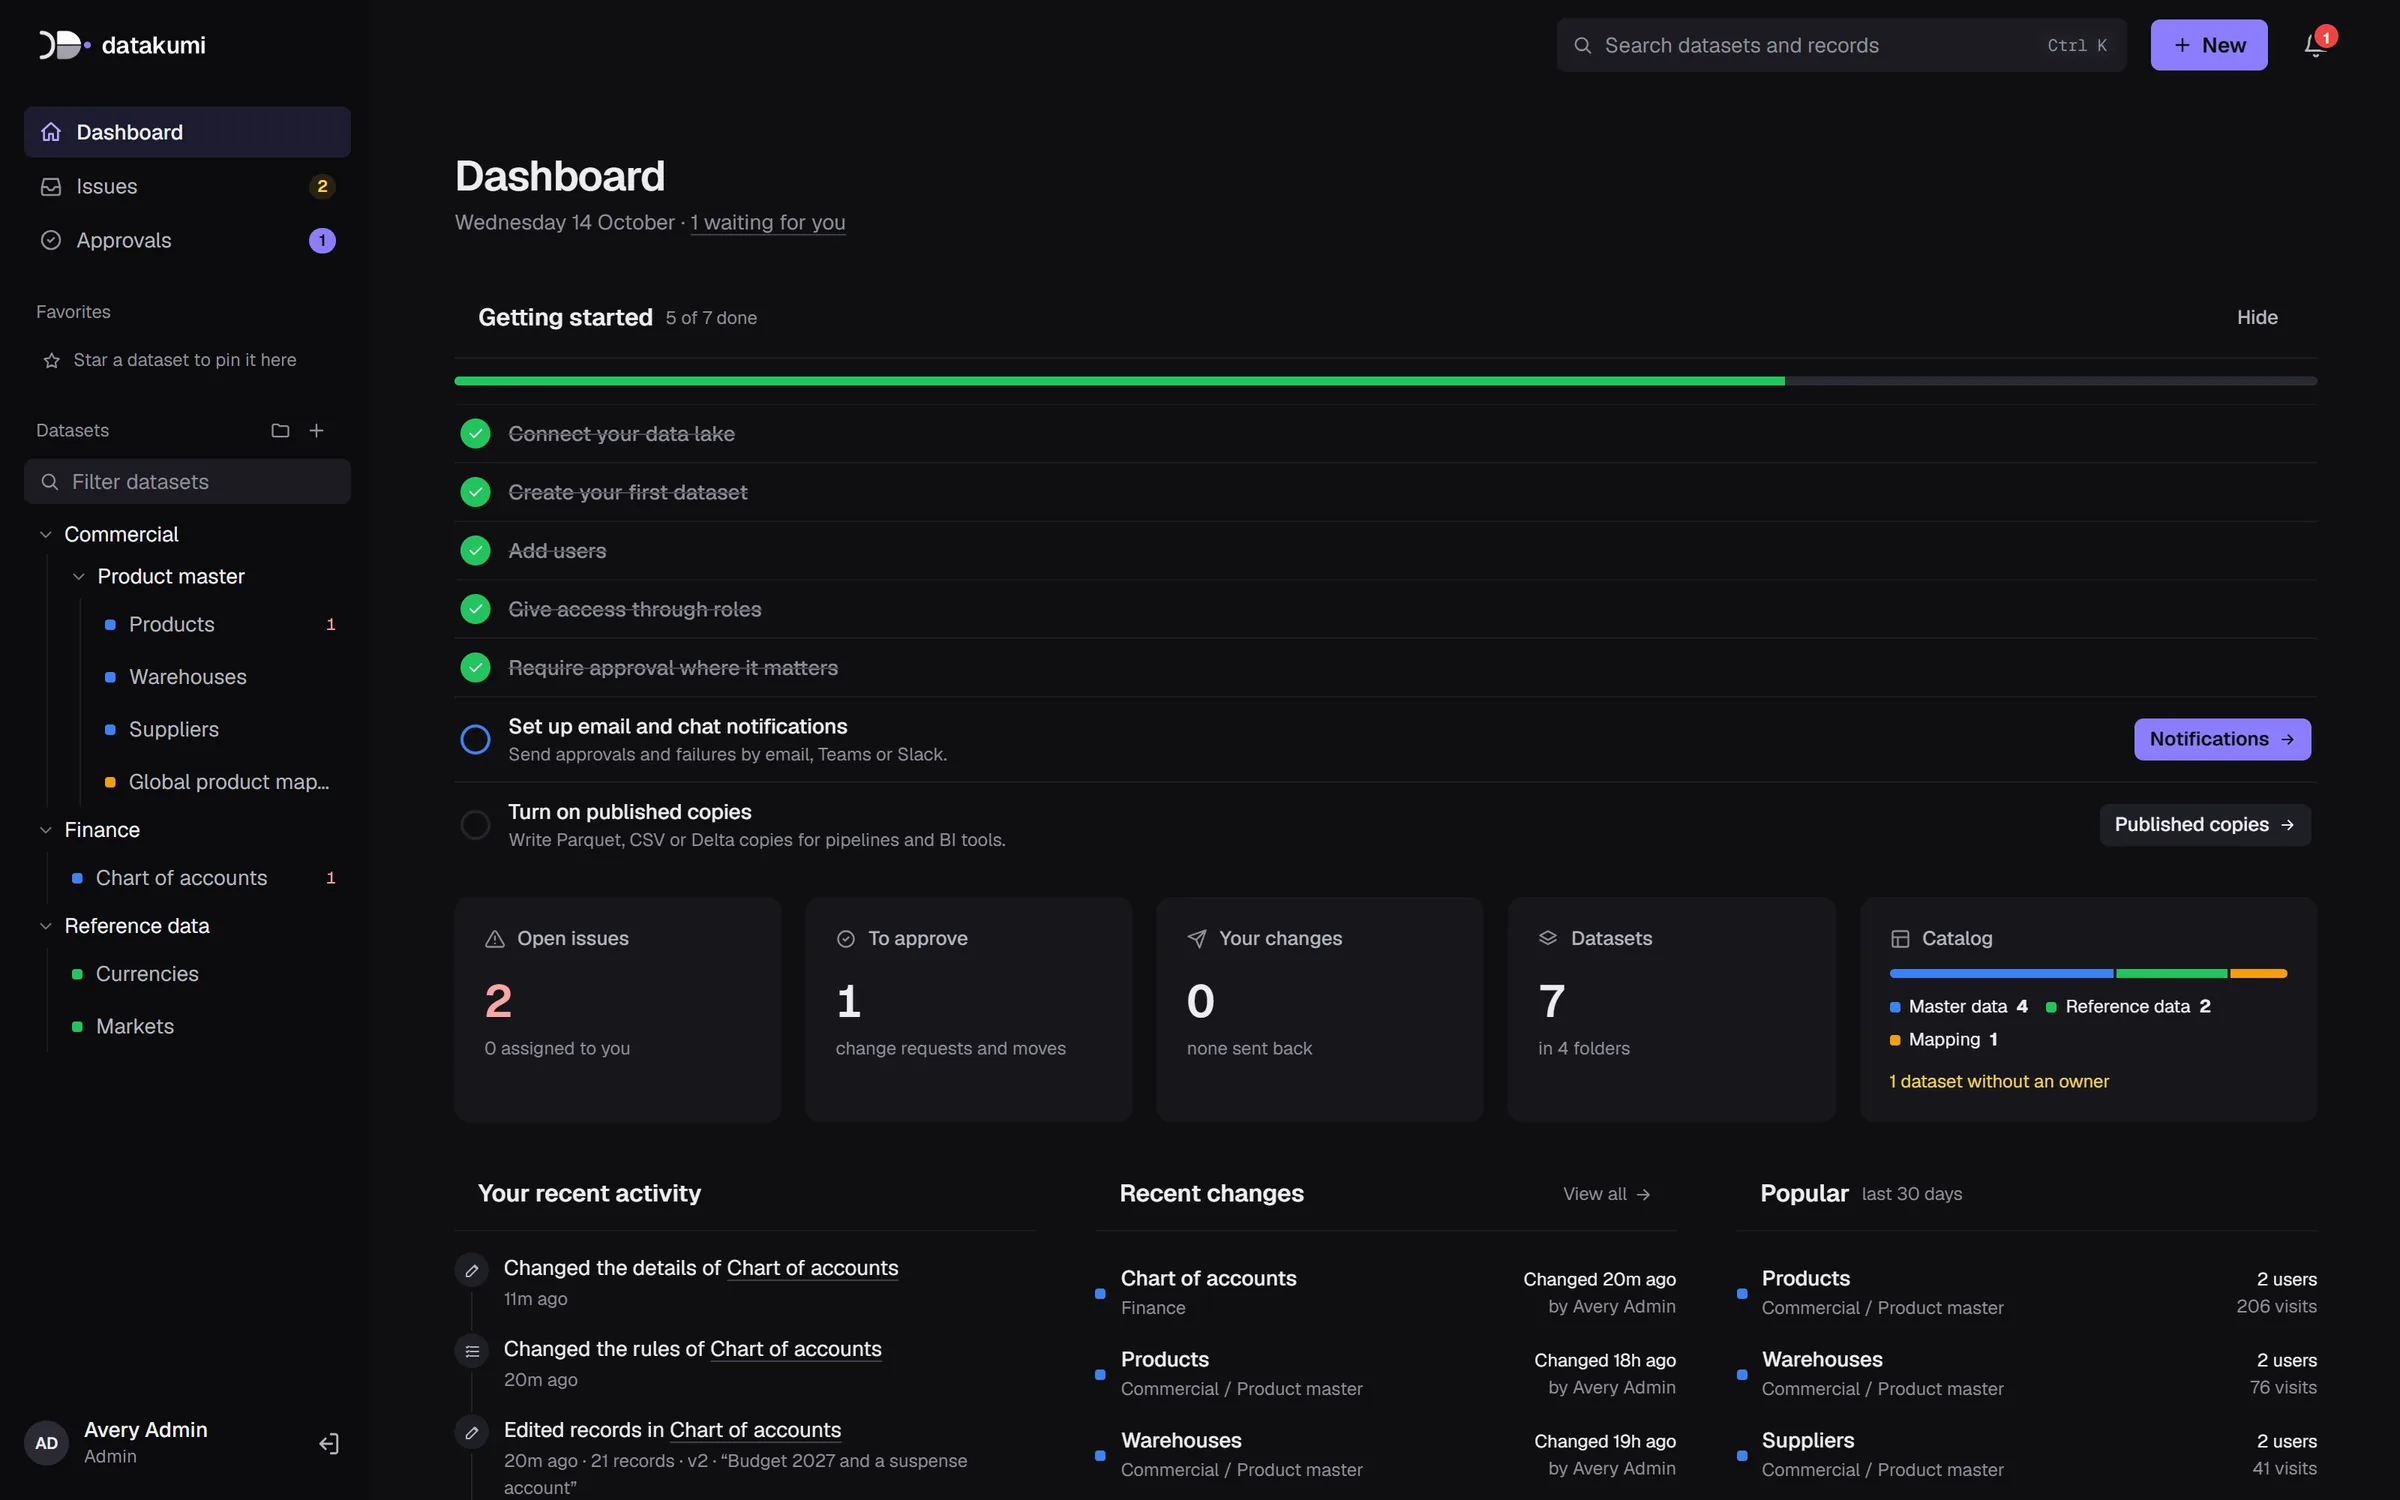Open Approvals in the sidebar
This screenshot has height=1500, width=2400.
(x=187, y=240)
